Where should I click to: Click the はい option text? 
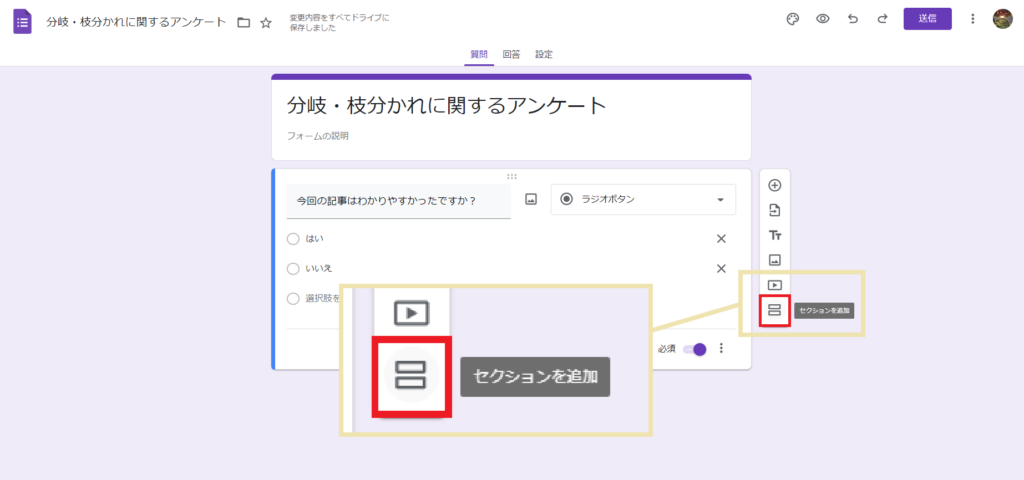coord(315,239)
